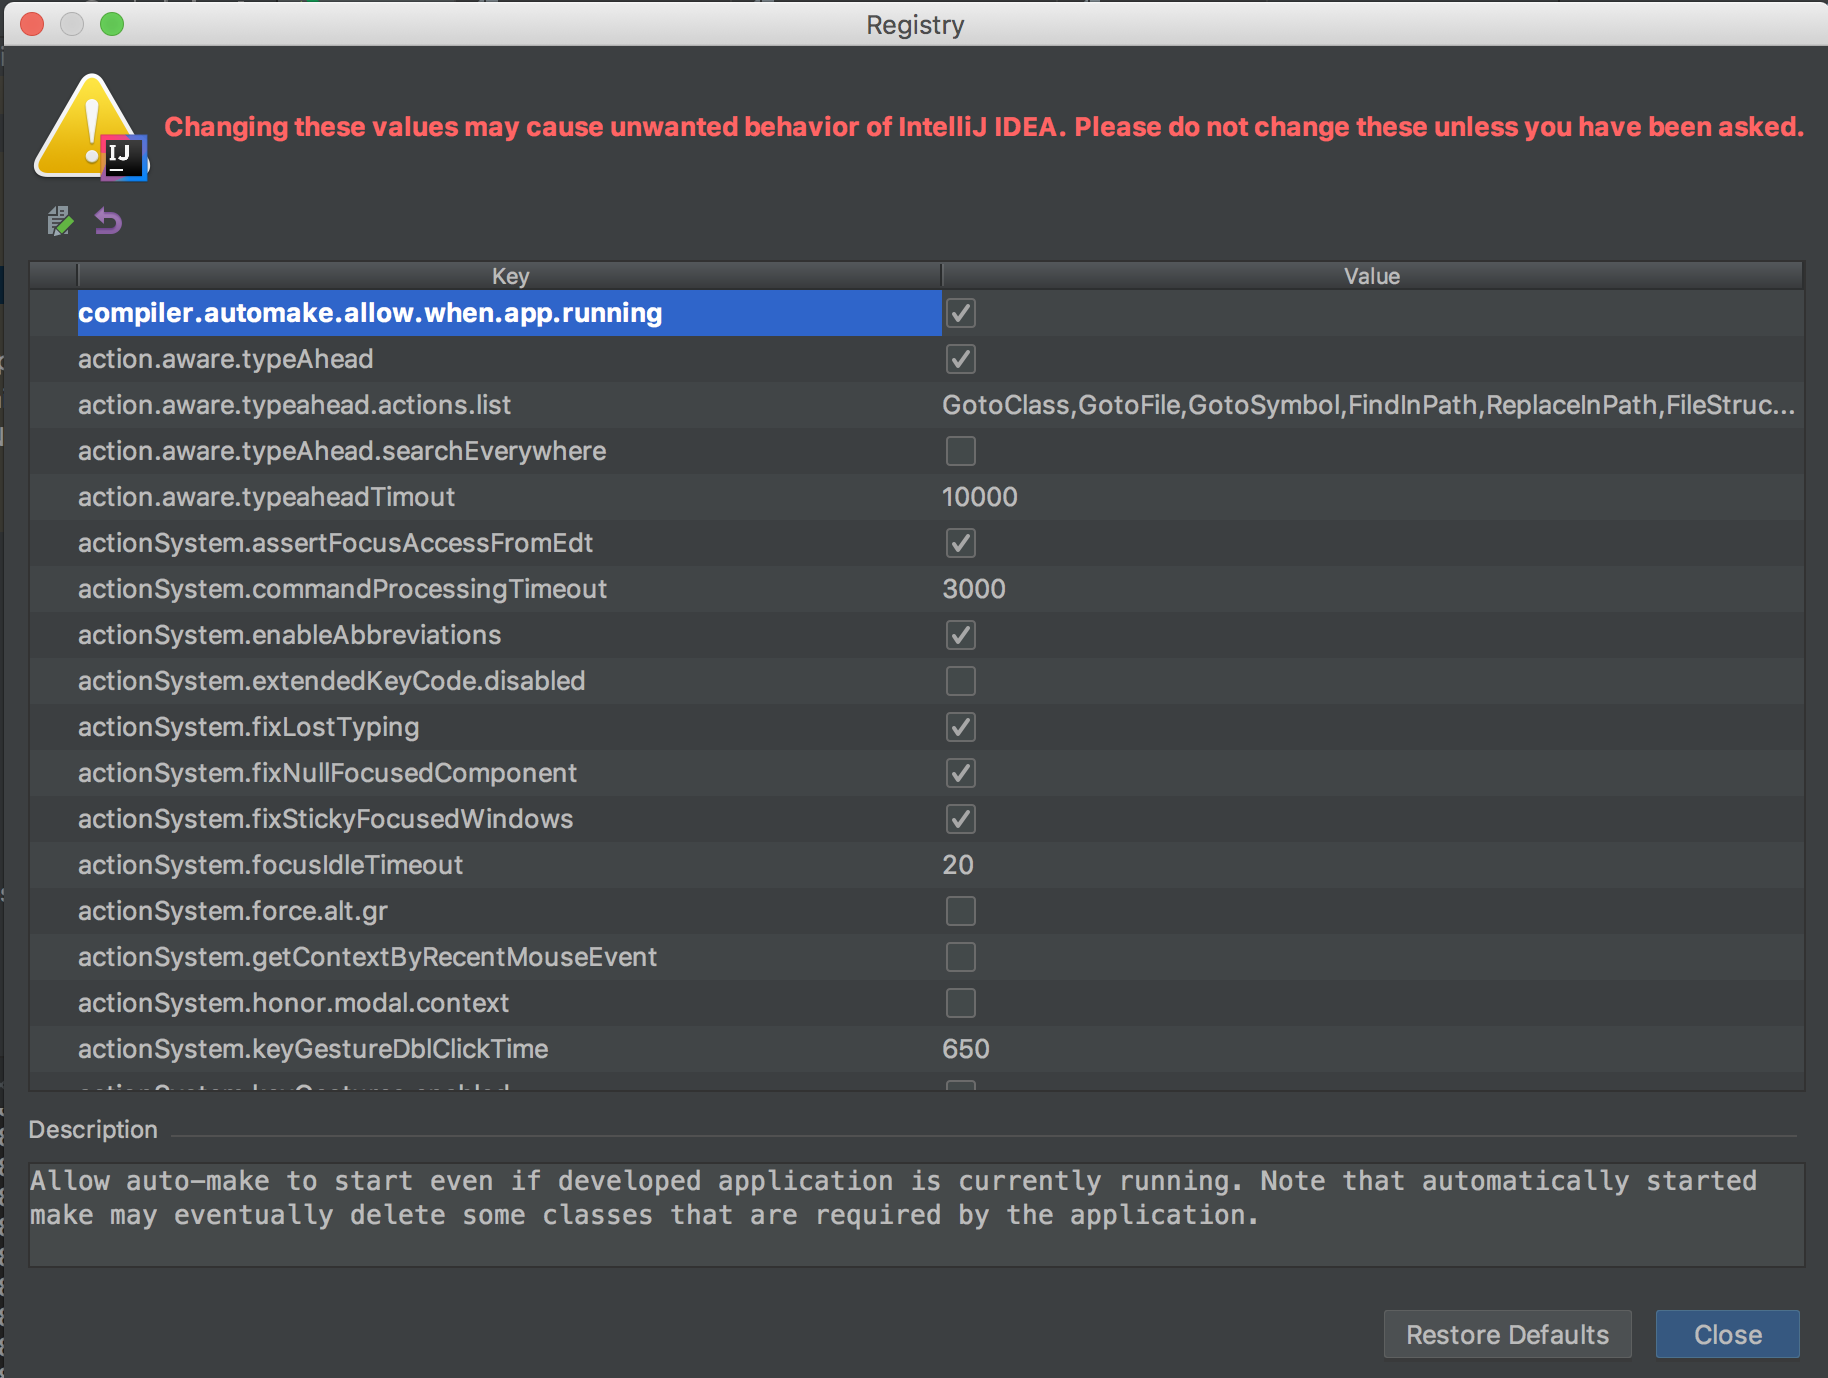Select actionSystem.getContextByRecentMouseEvent key
1828x1378 pixels.
(367, 957)
